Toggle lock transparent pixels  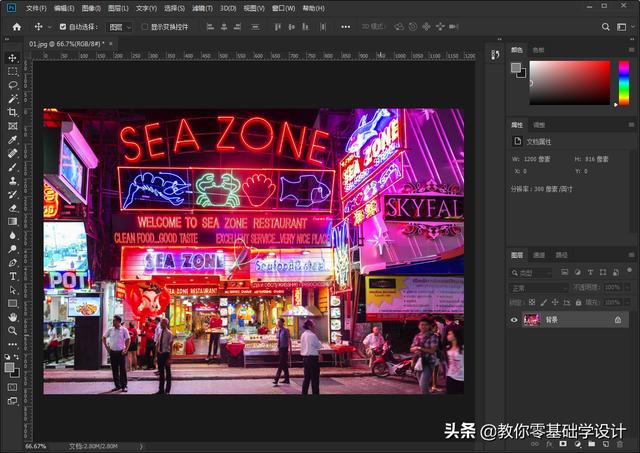pos(532,302)
